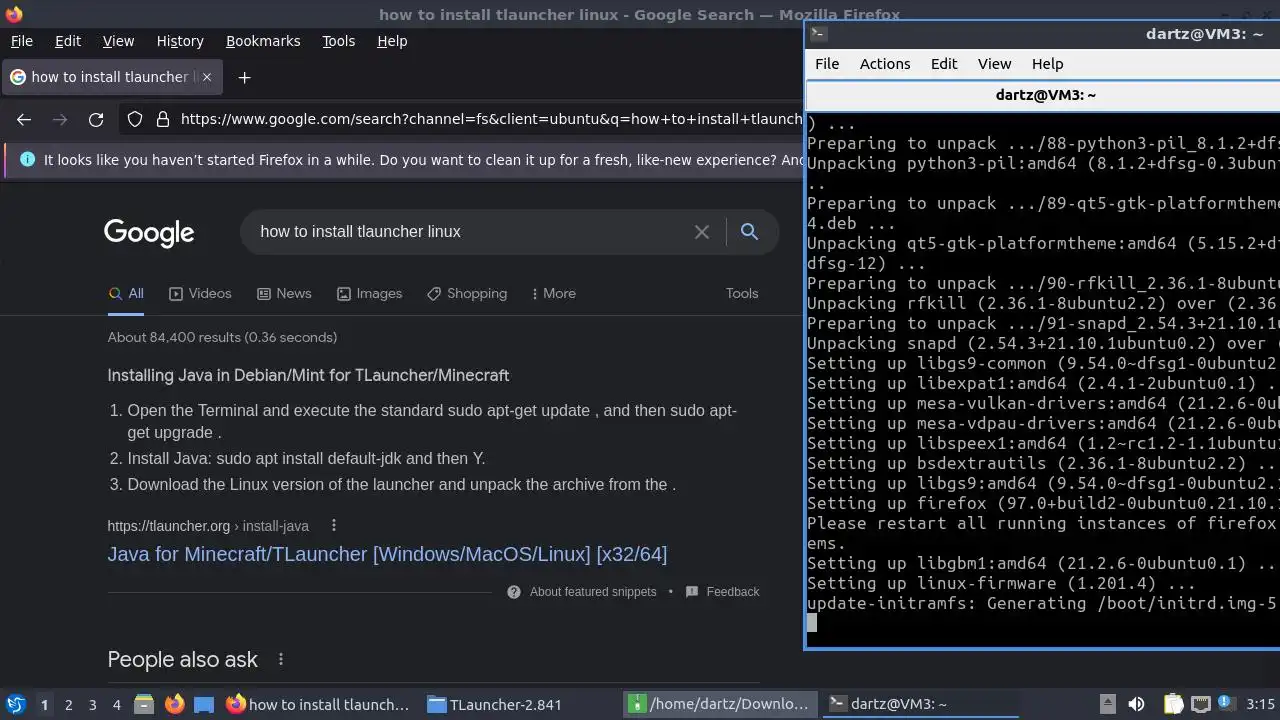
Task: Activate /home/dartz/Downloads window in taskbar
Action: [x=718, y=704]
